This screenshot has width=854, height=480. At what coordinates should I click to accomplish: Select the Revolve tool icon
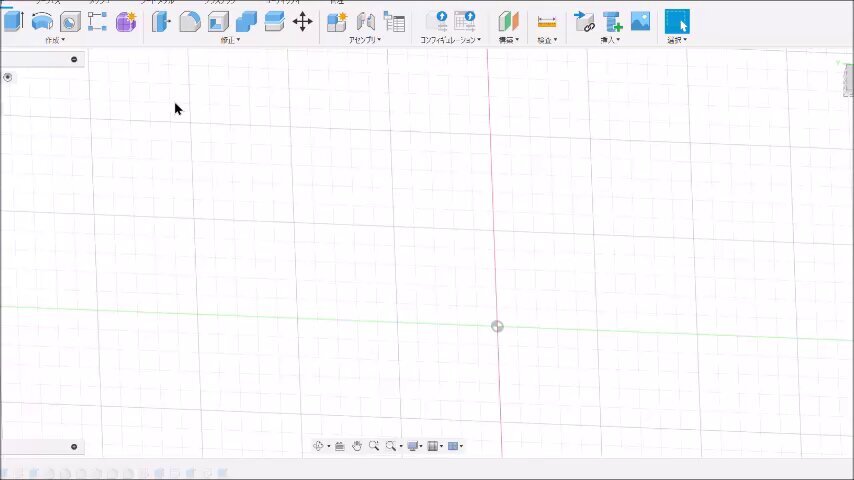[42, 22]
